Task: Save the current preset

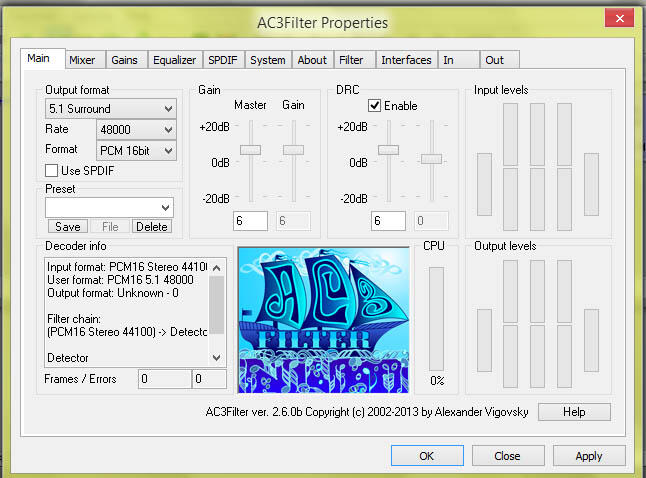Action: coord(68,227)
